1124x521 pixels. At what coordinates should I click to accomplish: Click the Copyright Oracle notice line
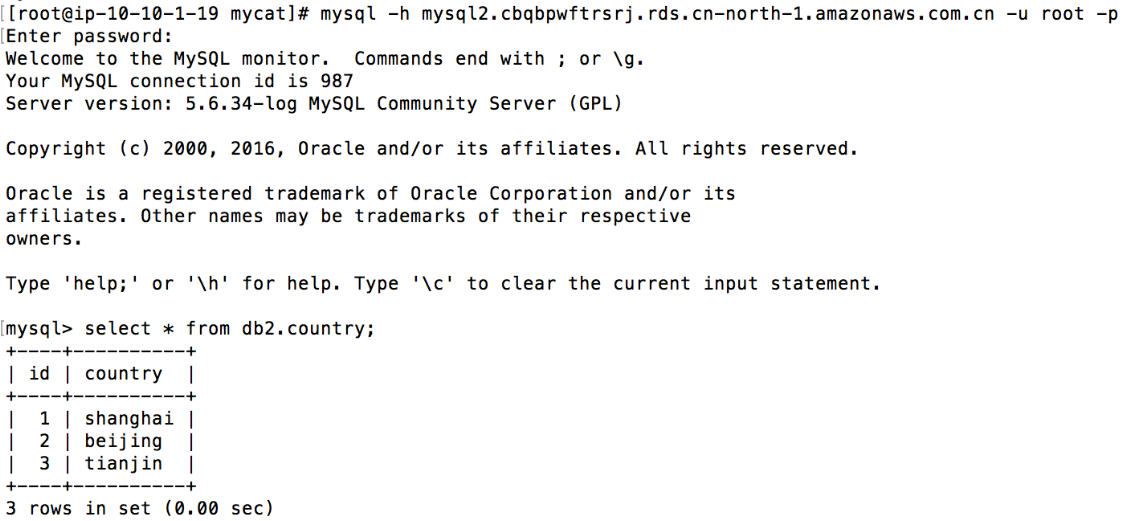[x=432, y=149]
